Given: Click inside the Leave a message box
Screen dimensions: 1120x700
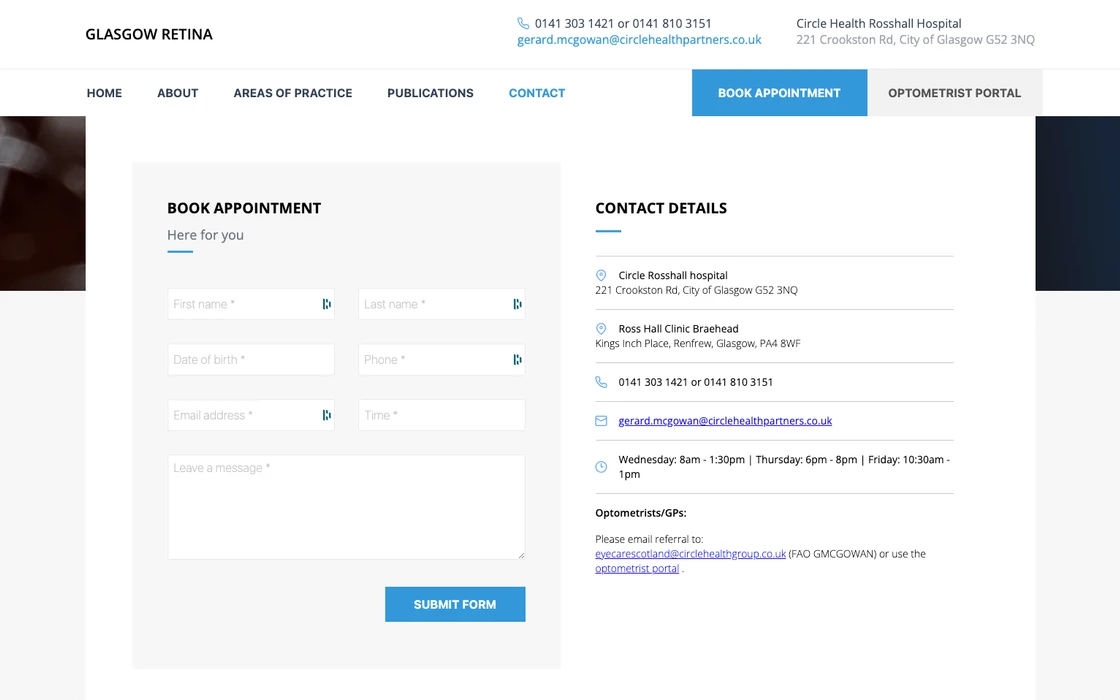Looking at the screenshot, I should pyautogui.click(x=346, y=507).
